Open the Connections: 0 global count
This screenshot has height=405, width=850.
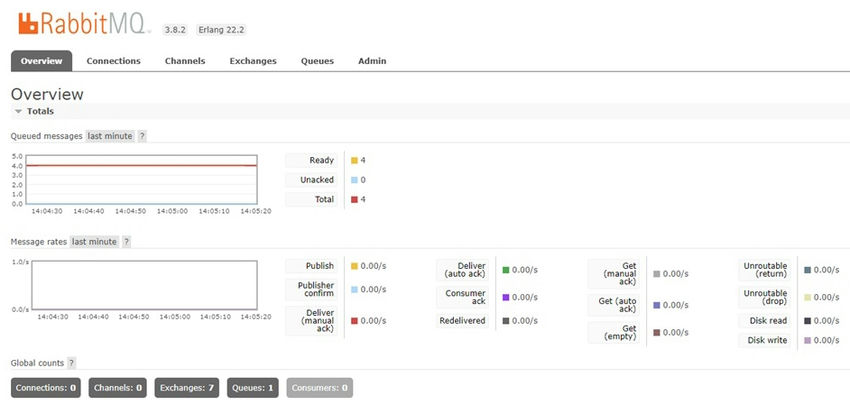(x=46, y=388)
